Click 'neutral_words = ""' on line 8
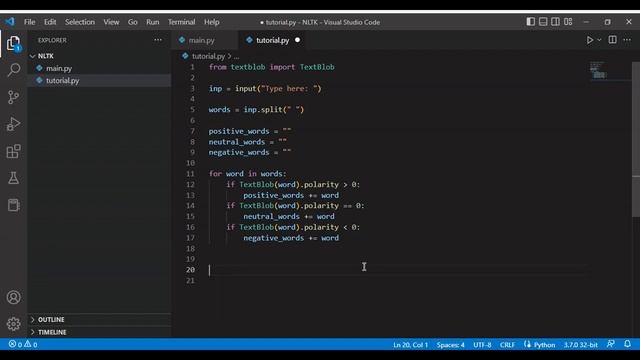The image size is (640, 360). coord(248,142)
